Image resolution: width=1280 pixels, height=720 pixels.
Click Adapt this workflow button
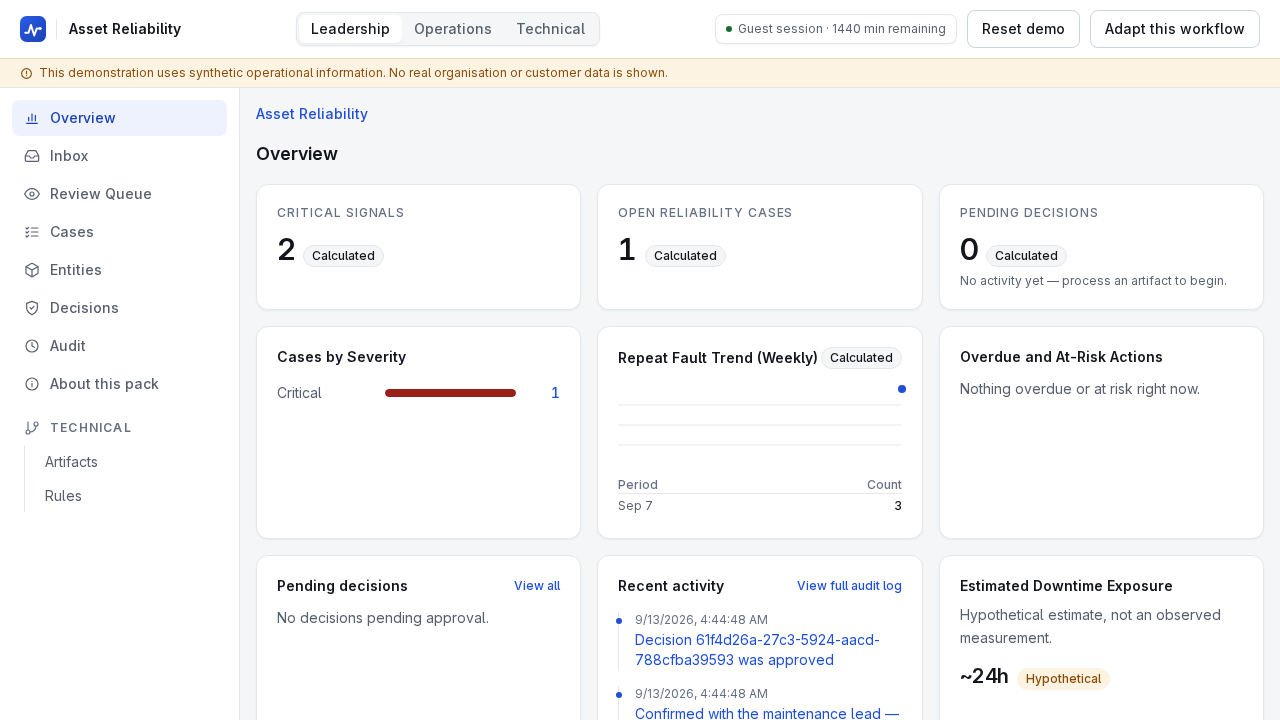point(1175,29)
